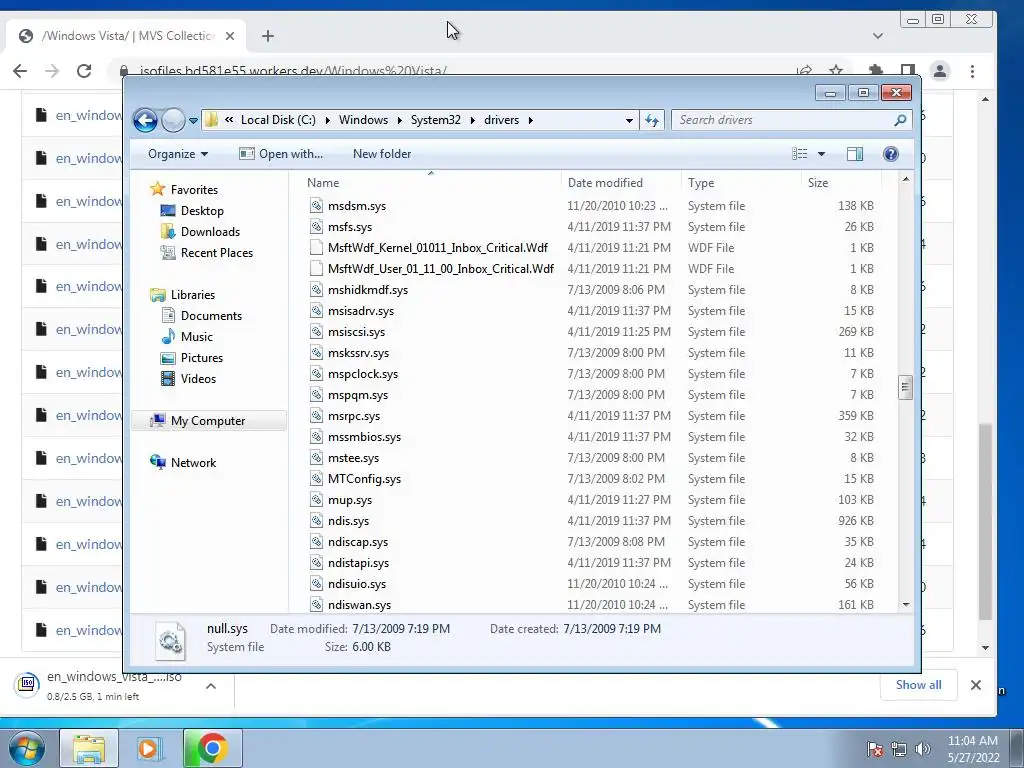Select mspqm.sys file icon

tap(316, 394)
